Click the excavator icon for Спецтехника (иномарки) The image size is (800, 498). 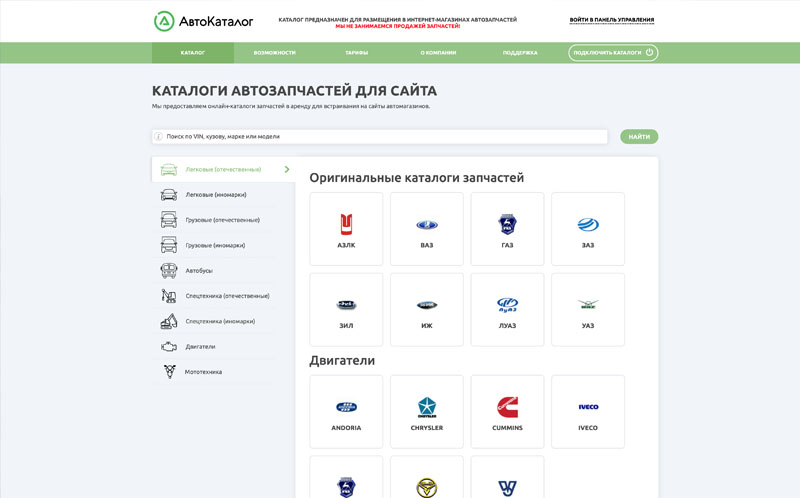(x=169, y=321)
